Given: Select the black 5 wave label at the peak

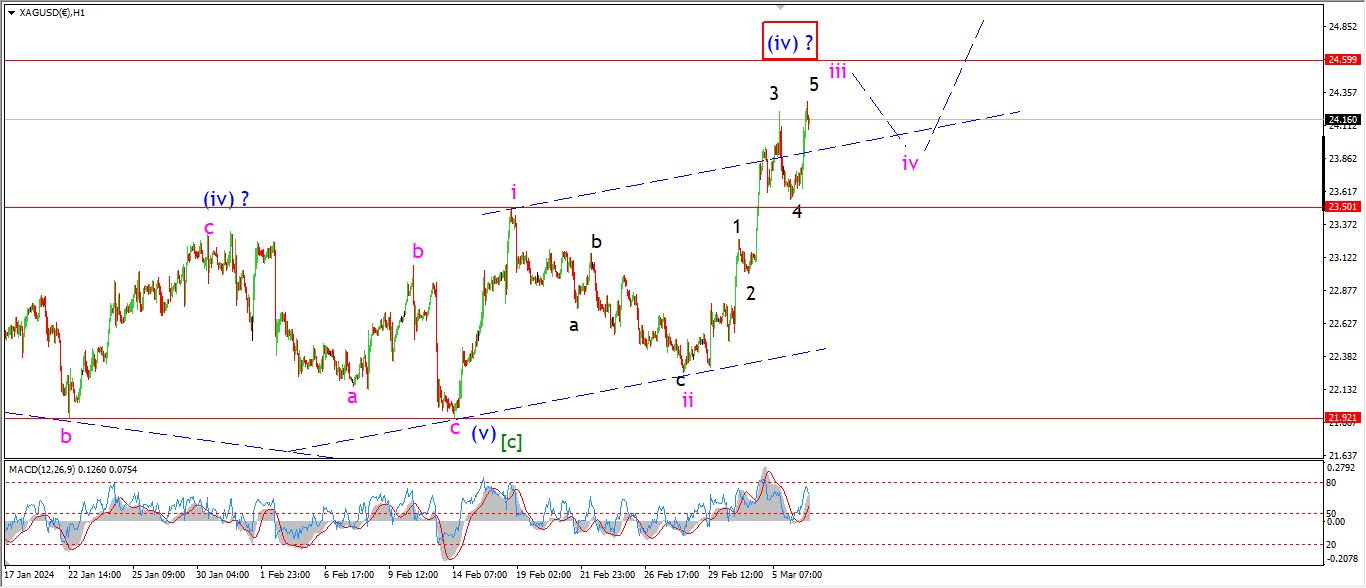Looking at the screenshot, I should 814,84.
